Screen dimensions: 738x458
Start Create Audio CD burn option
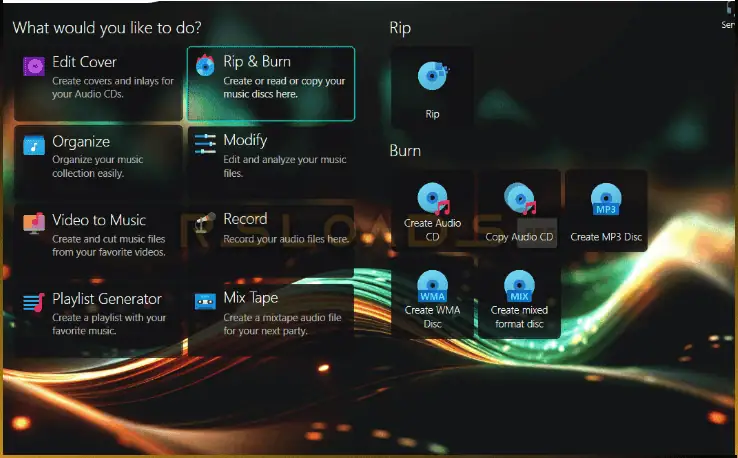[x=432, y=210]
